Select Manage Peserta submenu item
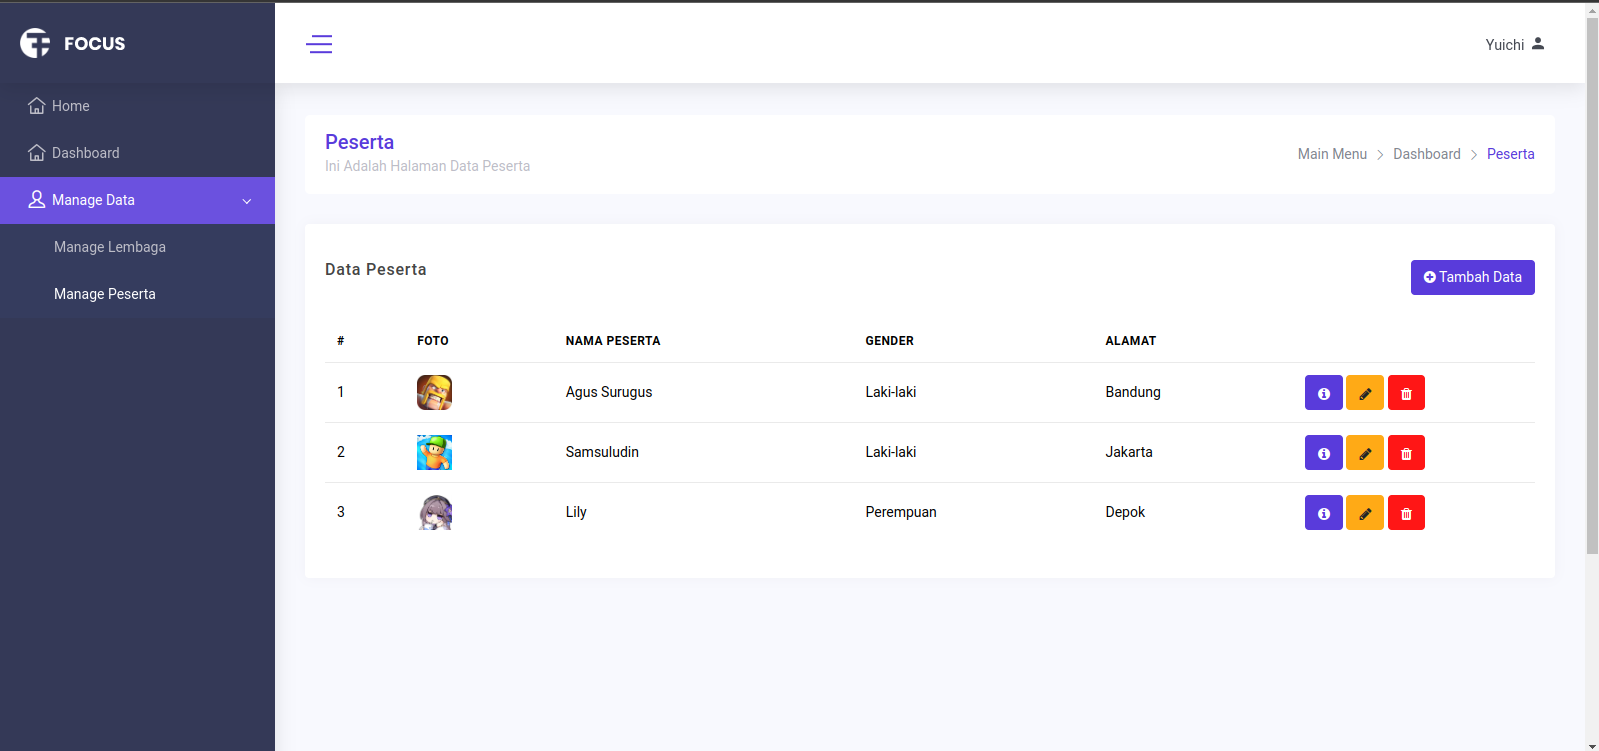The width and height of the screenshot is (1599, 751). click(105, 294)
